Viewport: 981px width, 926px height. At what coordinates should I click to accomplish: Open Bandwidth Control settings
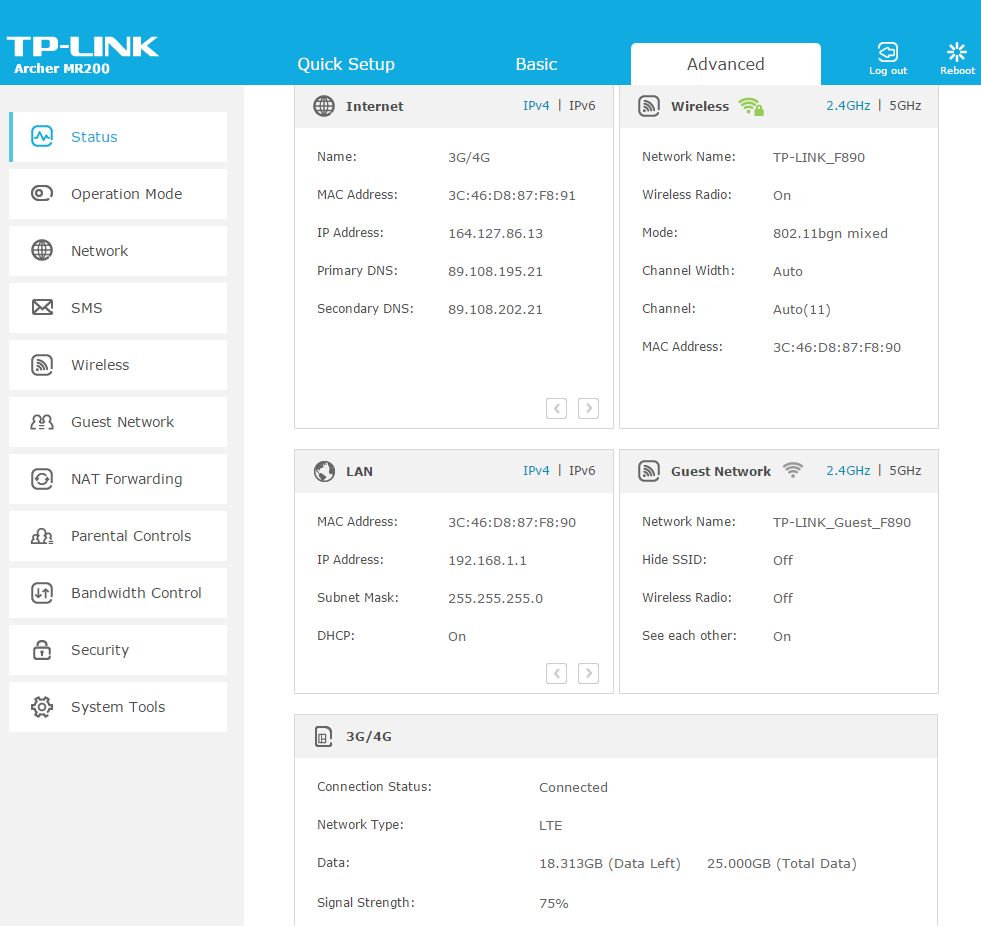pyautogui.click(x=118, y=593)
